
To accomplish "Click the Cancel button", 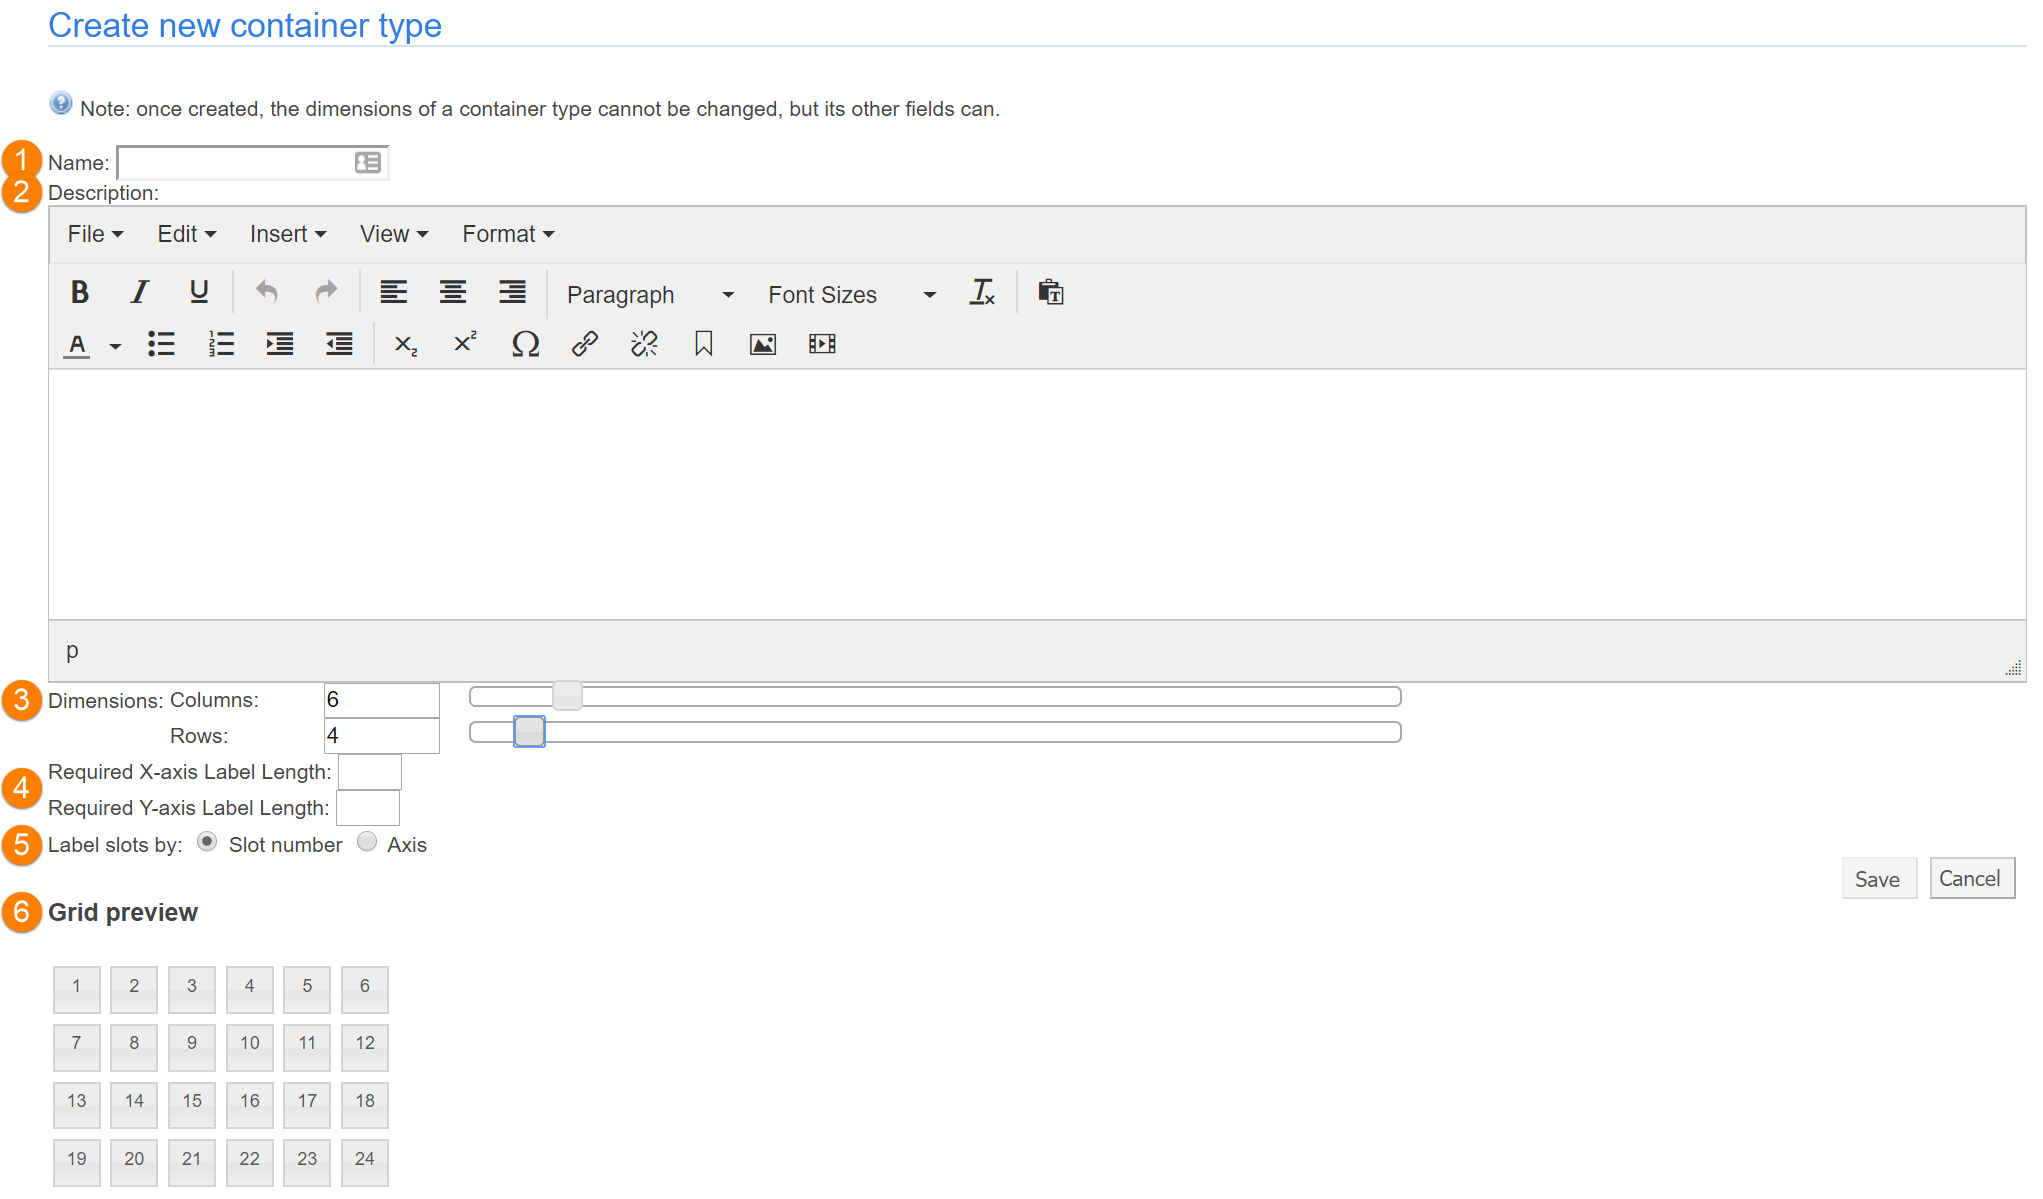I will (x=1970, y=878).
